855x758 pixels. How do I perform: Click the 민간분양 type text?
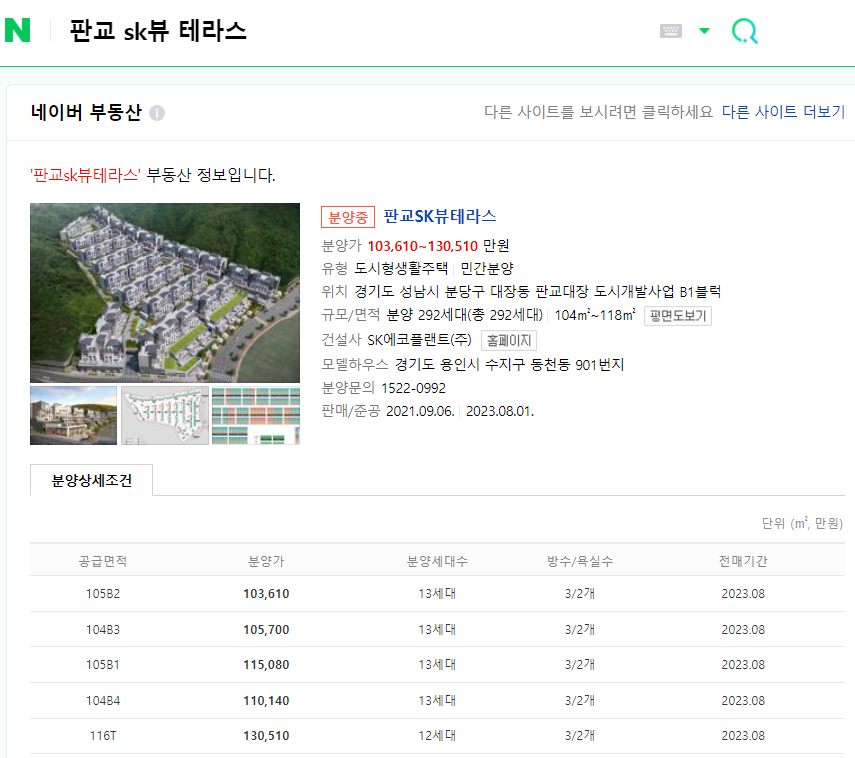pos(487,268)
